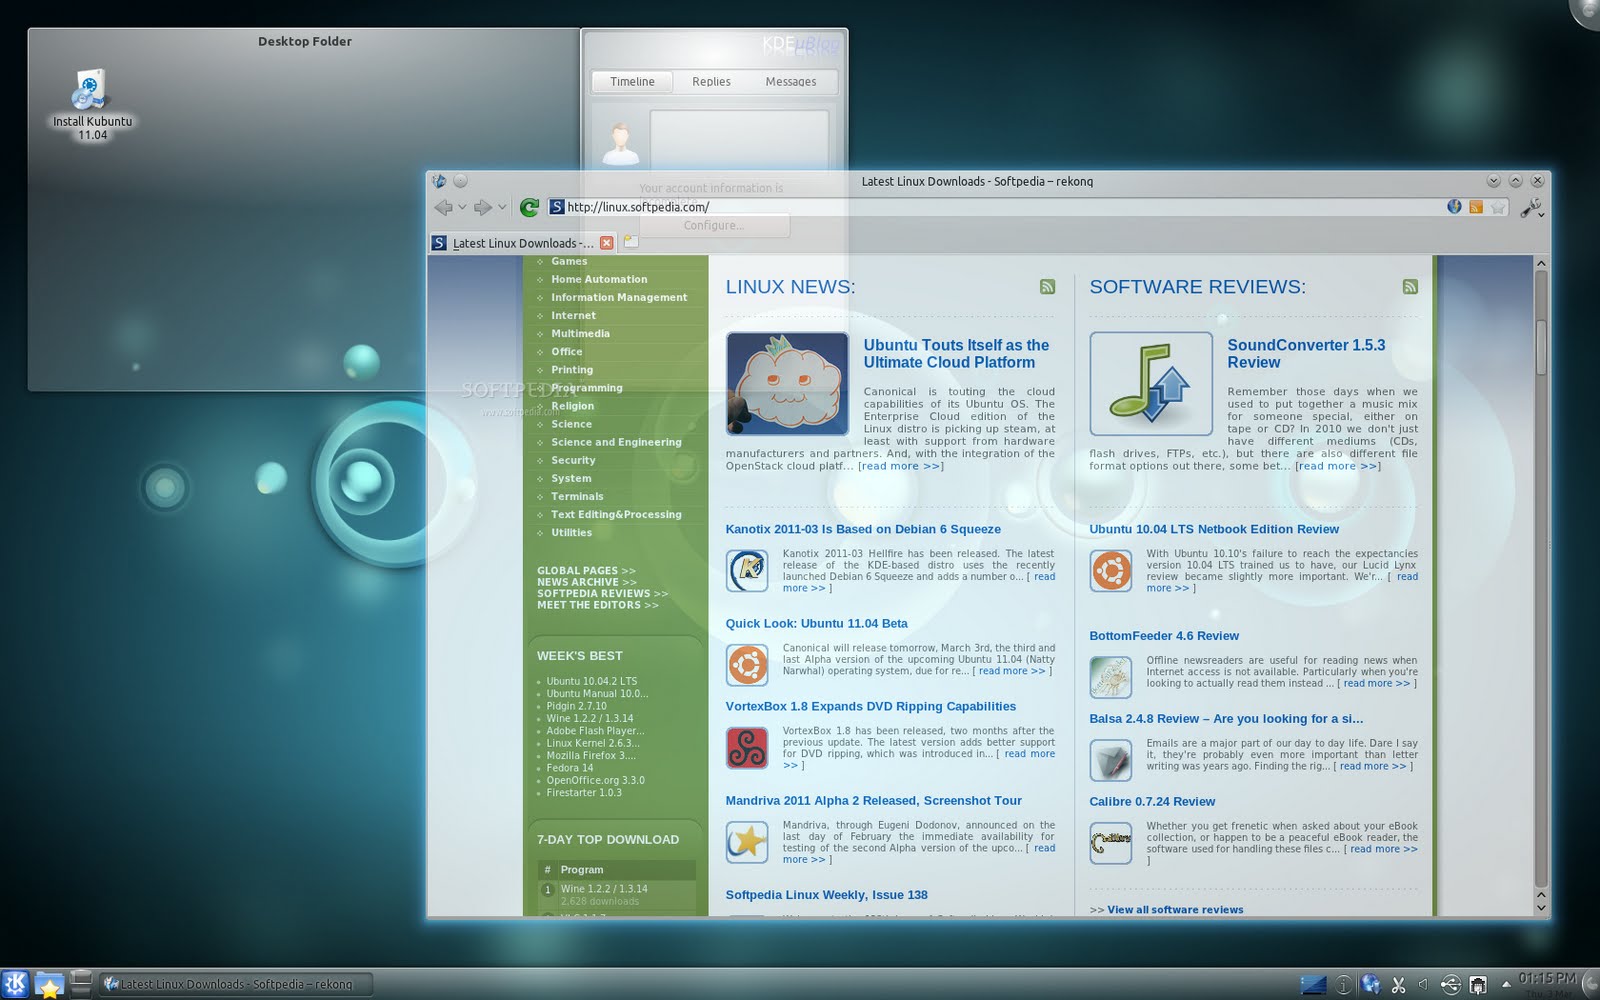This screenshot has width=1600, height=1000.
Task: Open the Ubuntu cloud article thumbnail
Action: pos(787,384)
